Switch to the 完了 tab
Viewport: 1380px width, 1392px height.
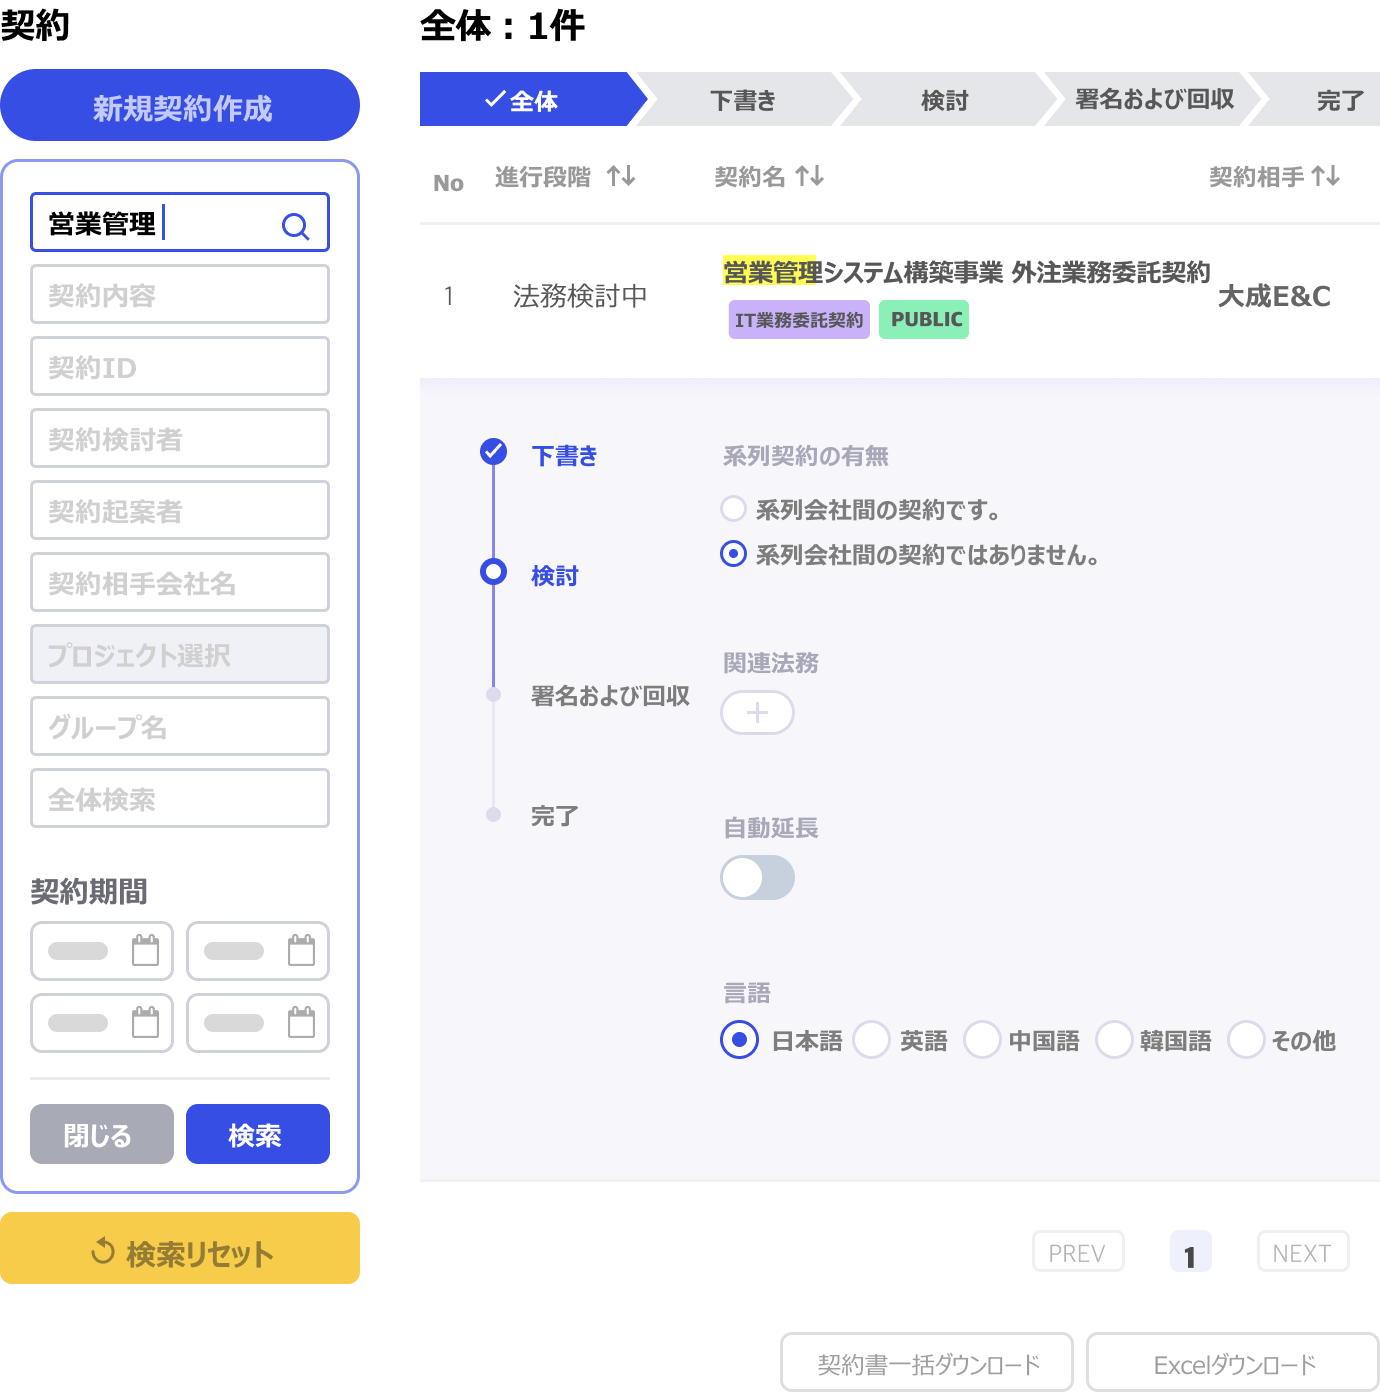point(1340,99)
